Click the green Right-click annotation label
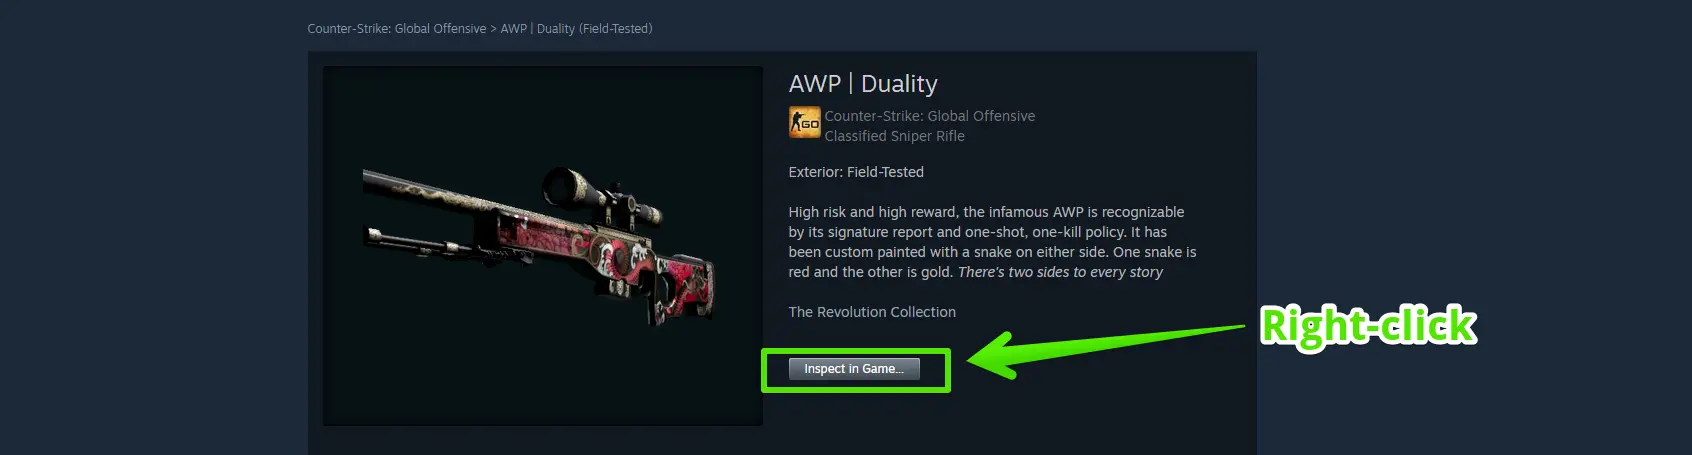 tap(1368, 326)
